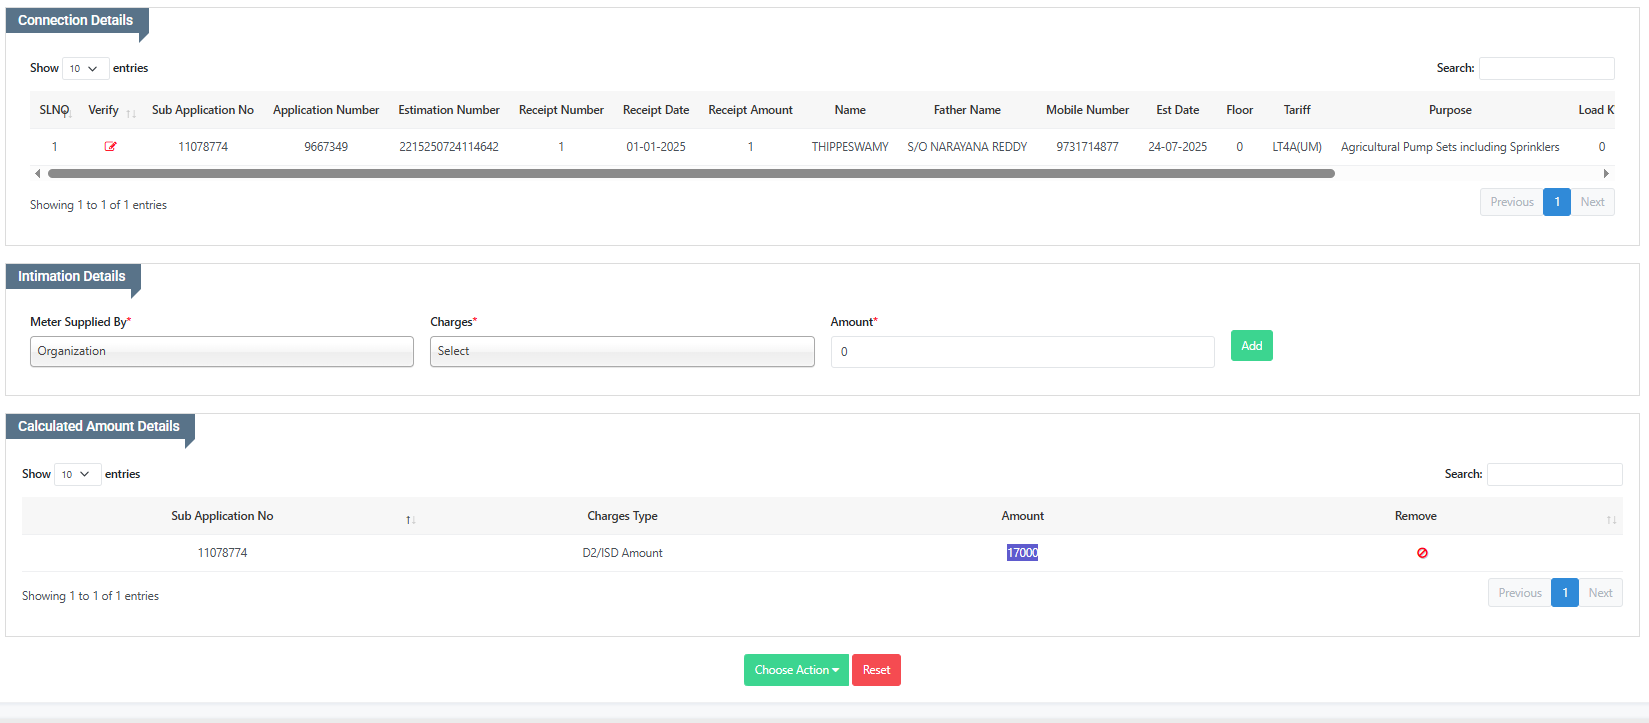Change Connection Details show entries count
The height and width of the screenshot is (723, 1649).
(x=84, y=69)
